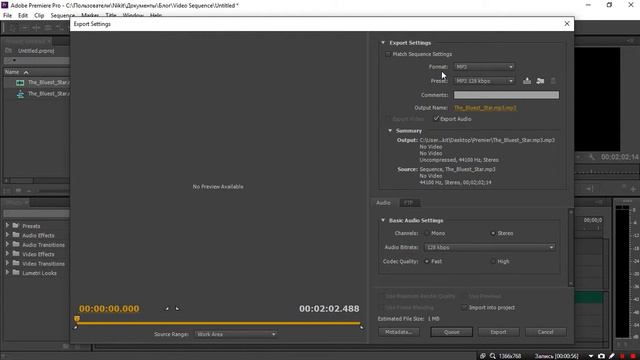The image size is (640, 360).
Task: Expand the Video Effects folder
Action: click(x=7, y=253)
